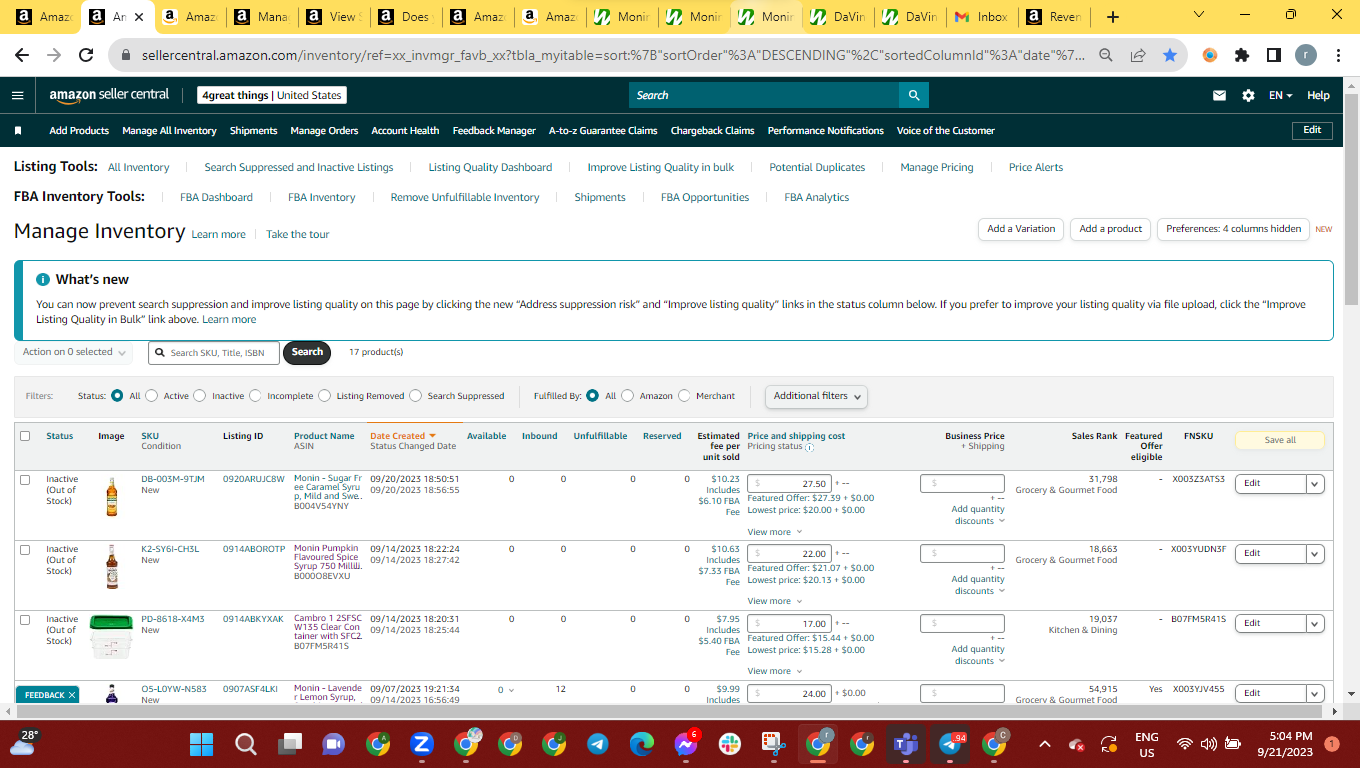
Task: Click the Add a Variation button
Action: click(x=1021, y=229)
